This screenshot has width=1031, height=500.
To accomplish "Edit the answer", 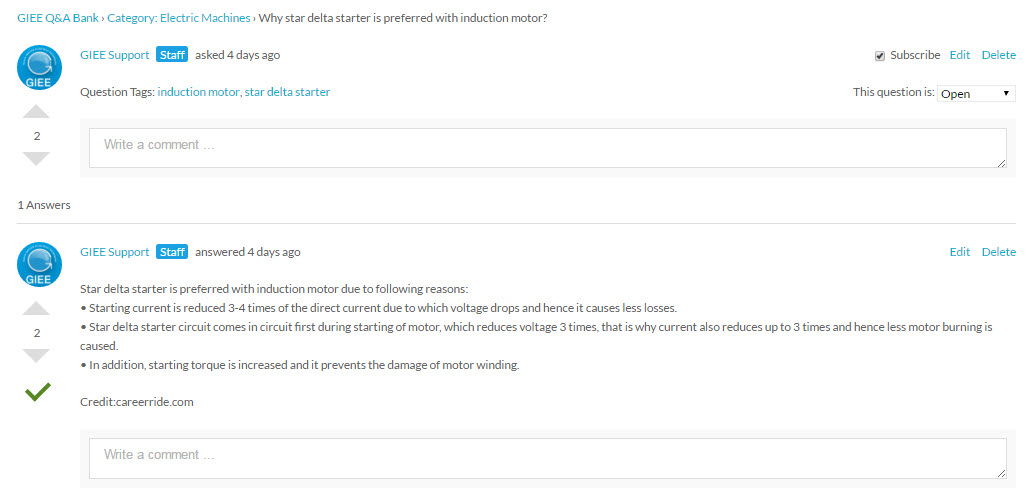I will tap(959, 251).
